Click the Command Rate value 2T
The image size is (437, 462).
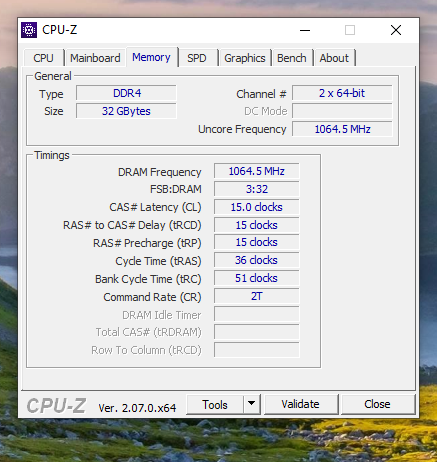pyautogui.click(x=257, y=296)
